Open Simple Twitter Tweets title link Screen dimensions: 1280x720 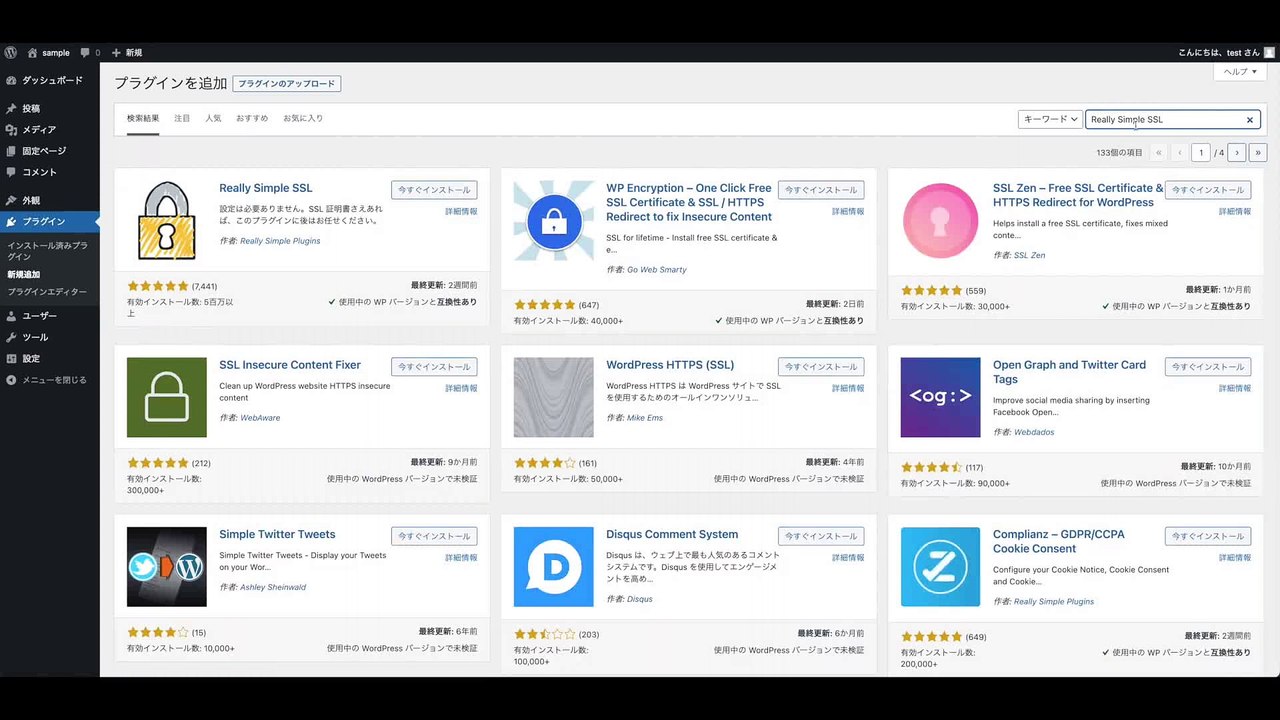[277, 534]
